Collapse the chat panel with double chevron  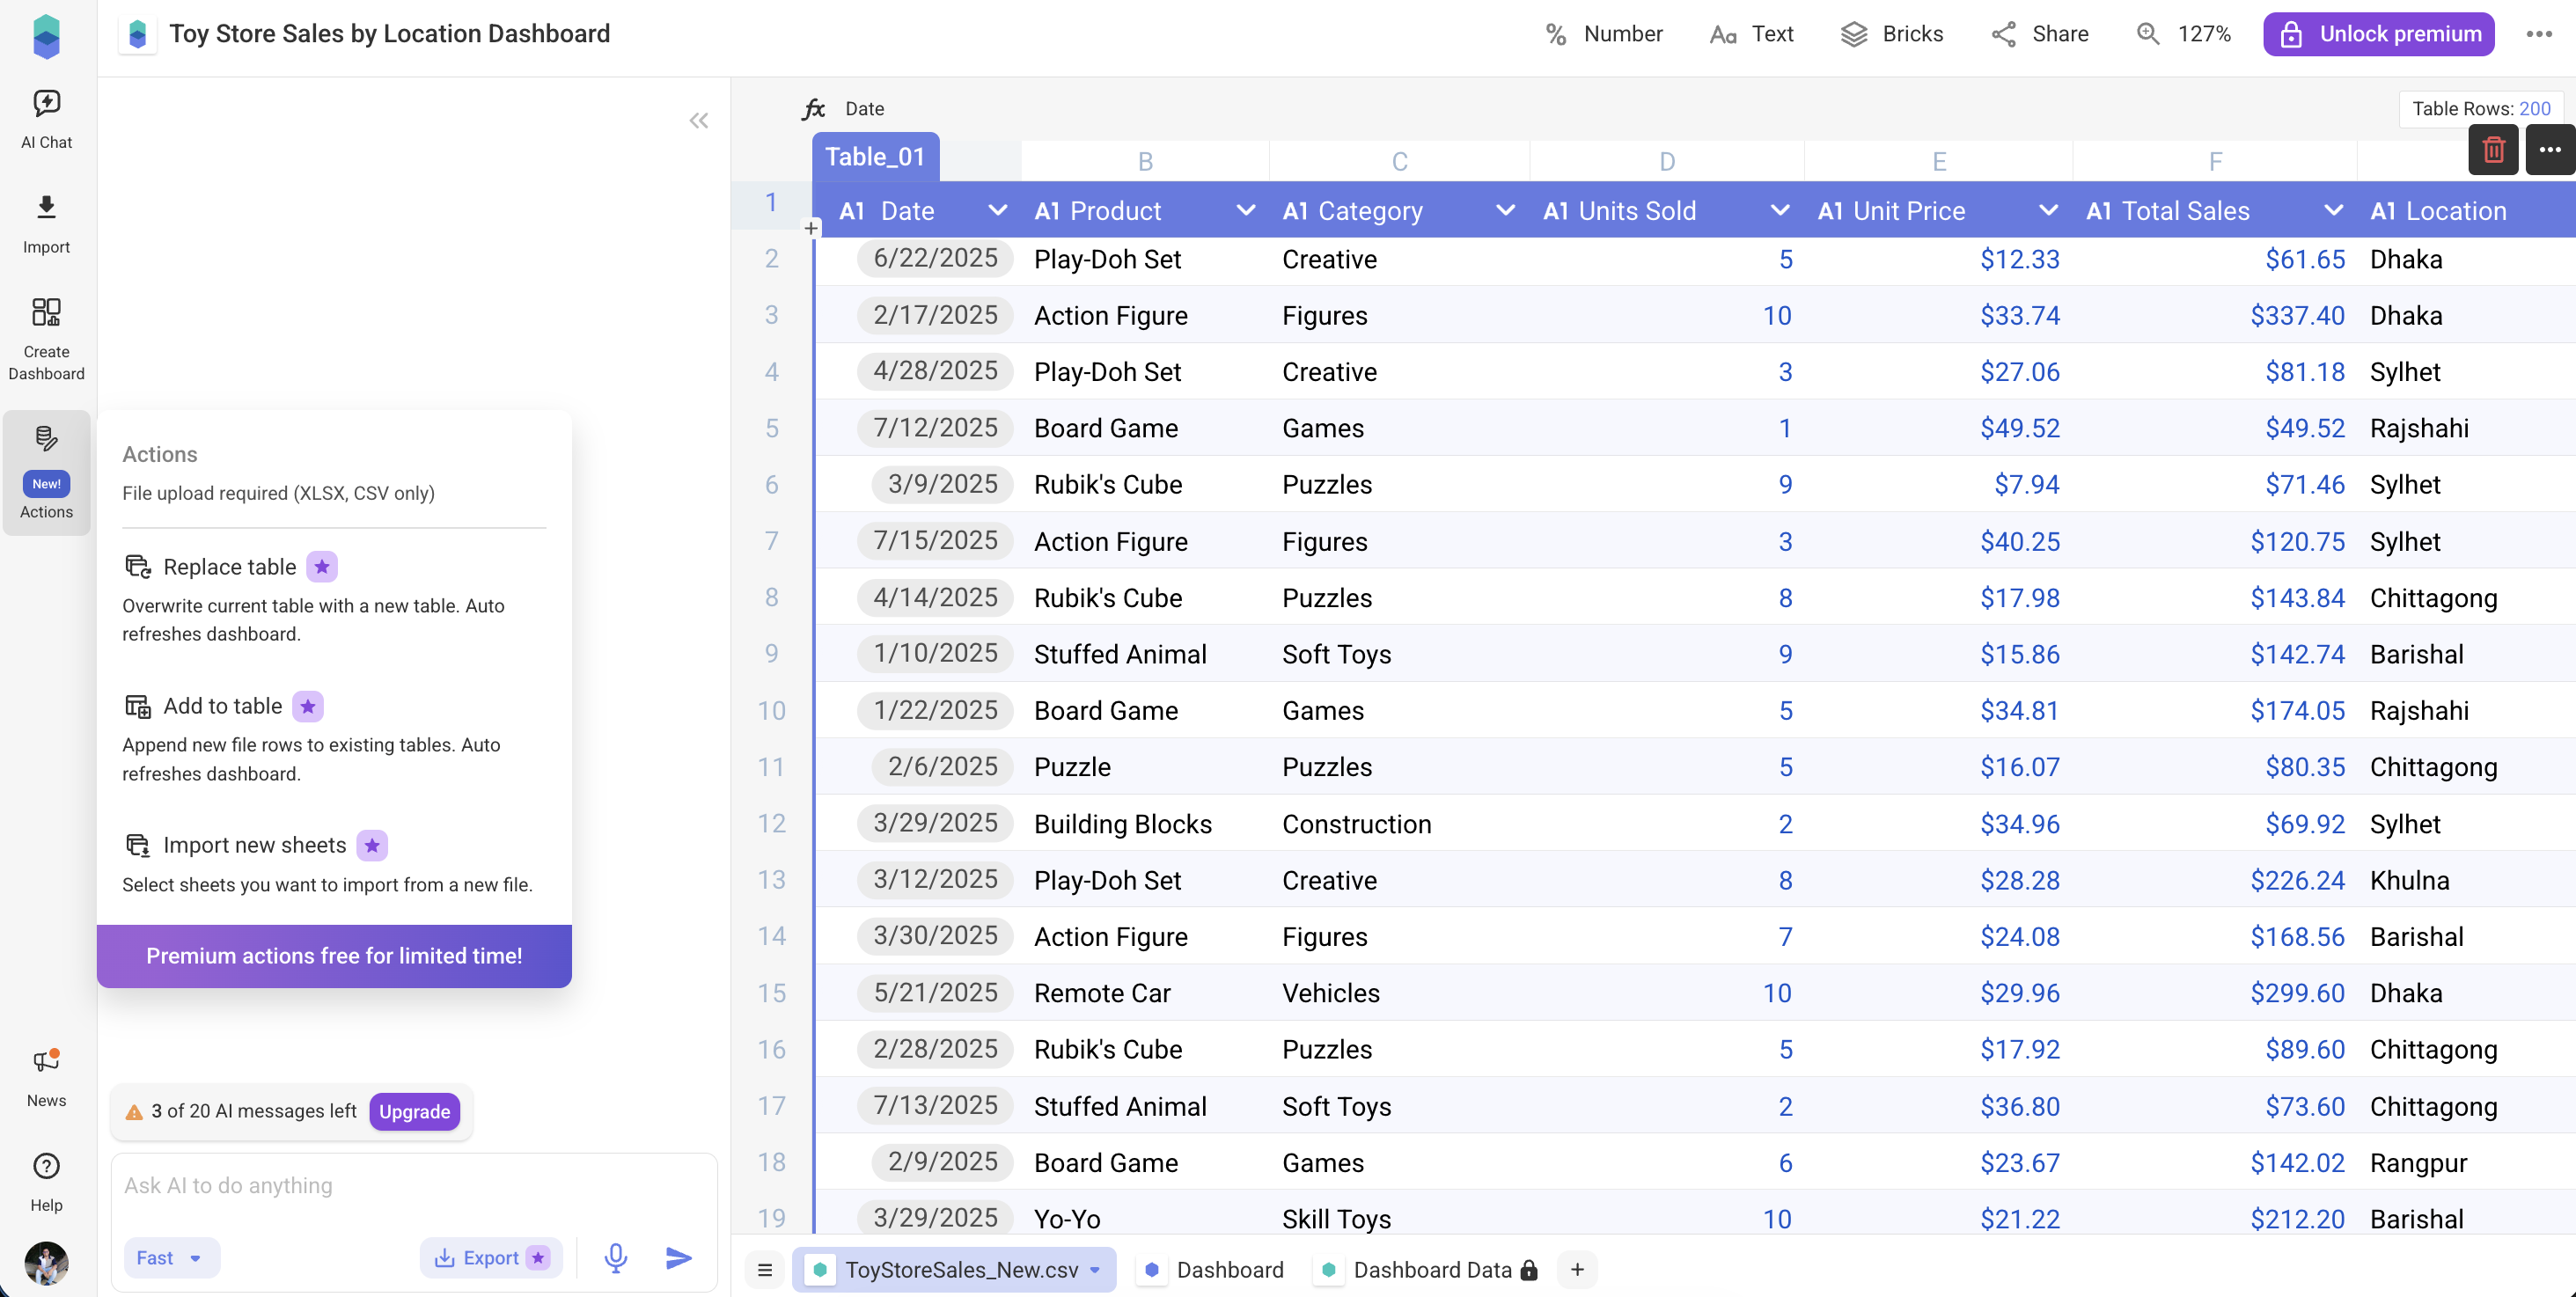point(698,121)
